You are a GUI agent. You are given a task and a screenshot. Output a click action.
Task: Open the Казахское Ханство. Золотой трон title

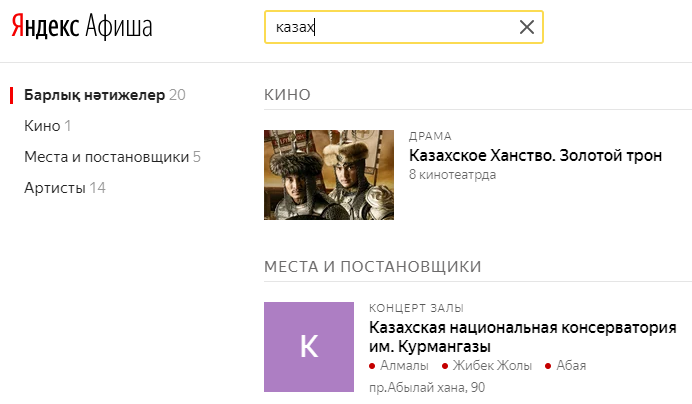535,155
